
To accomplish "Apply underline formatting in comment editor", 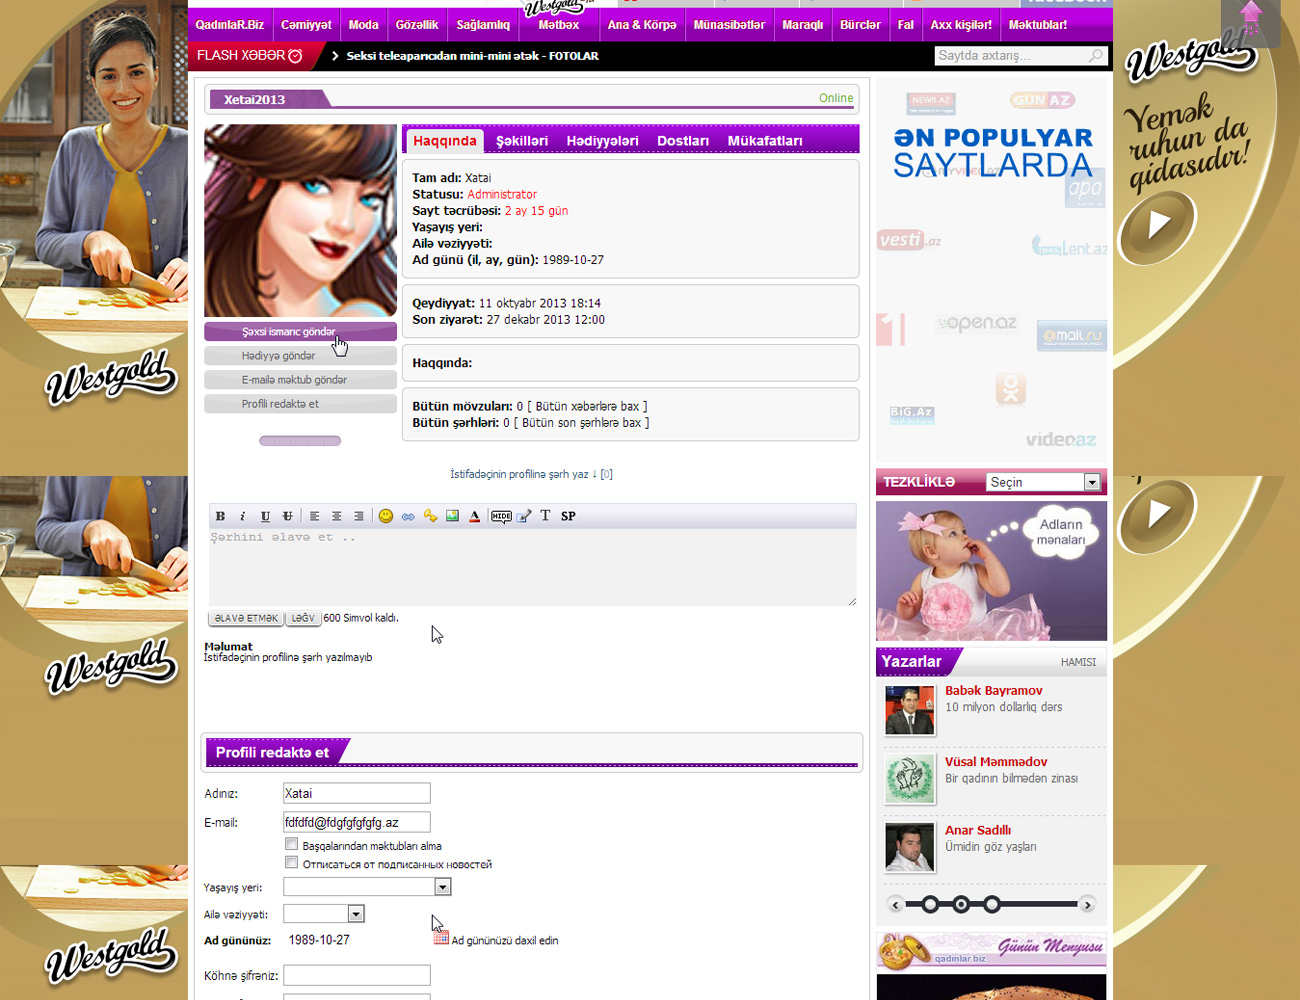I will [x=265, y=516].
